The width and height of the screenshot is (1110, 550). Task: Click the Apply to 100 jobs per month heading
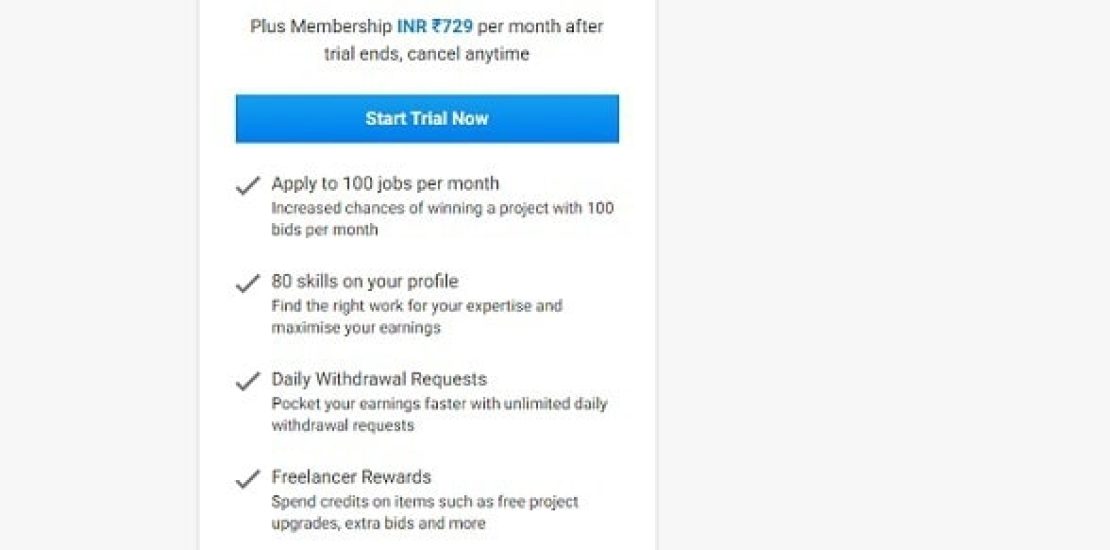pyautogui.click(x=385, y=184)
